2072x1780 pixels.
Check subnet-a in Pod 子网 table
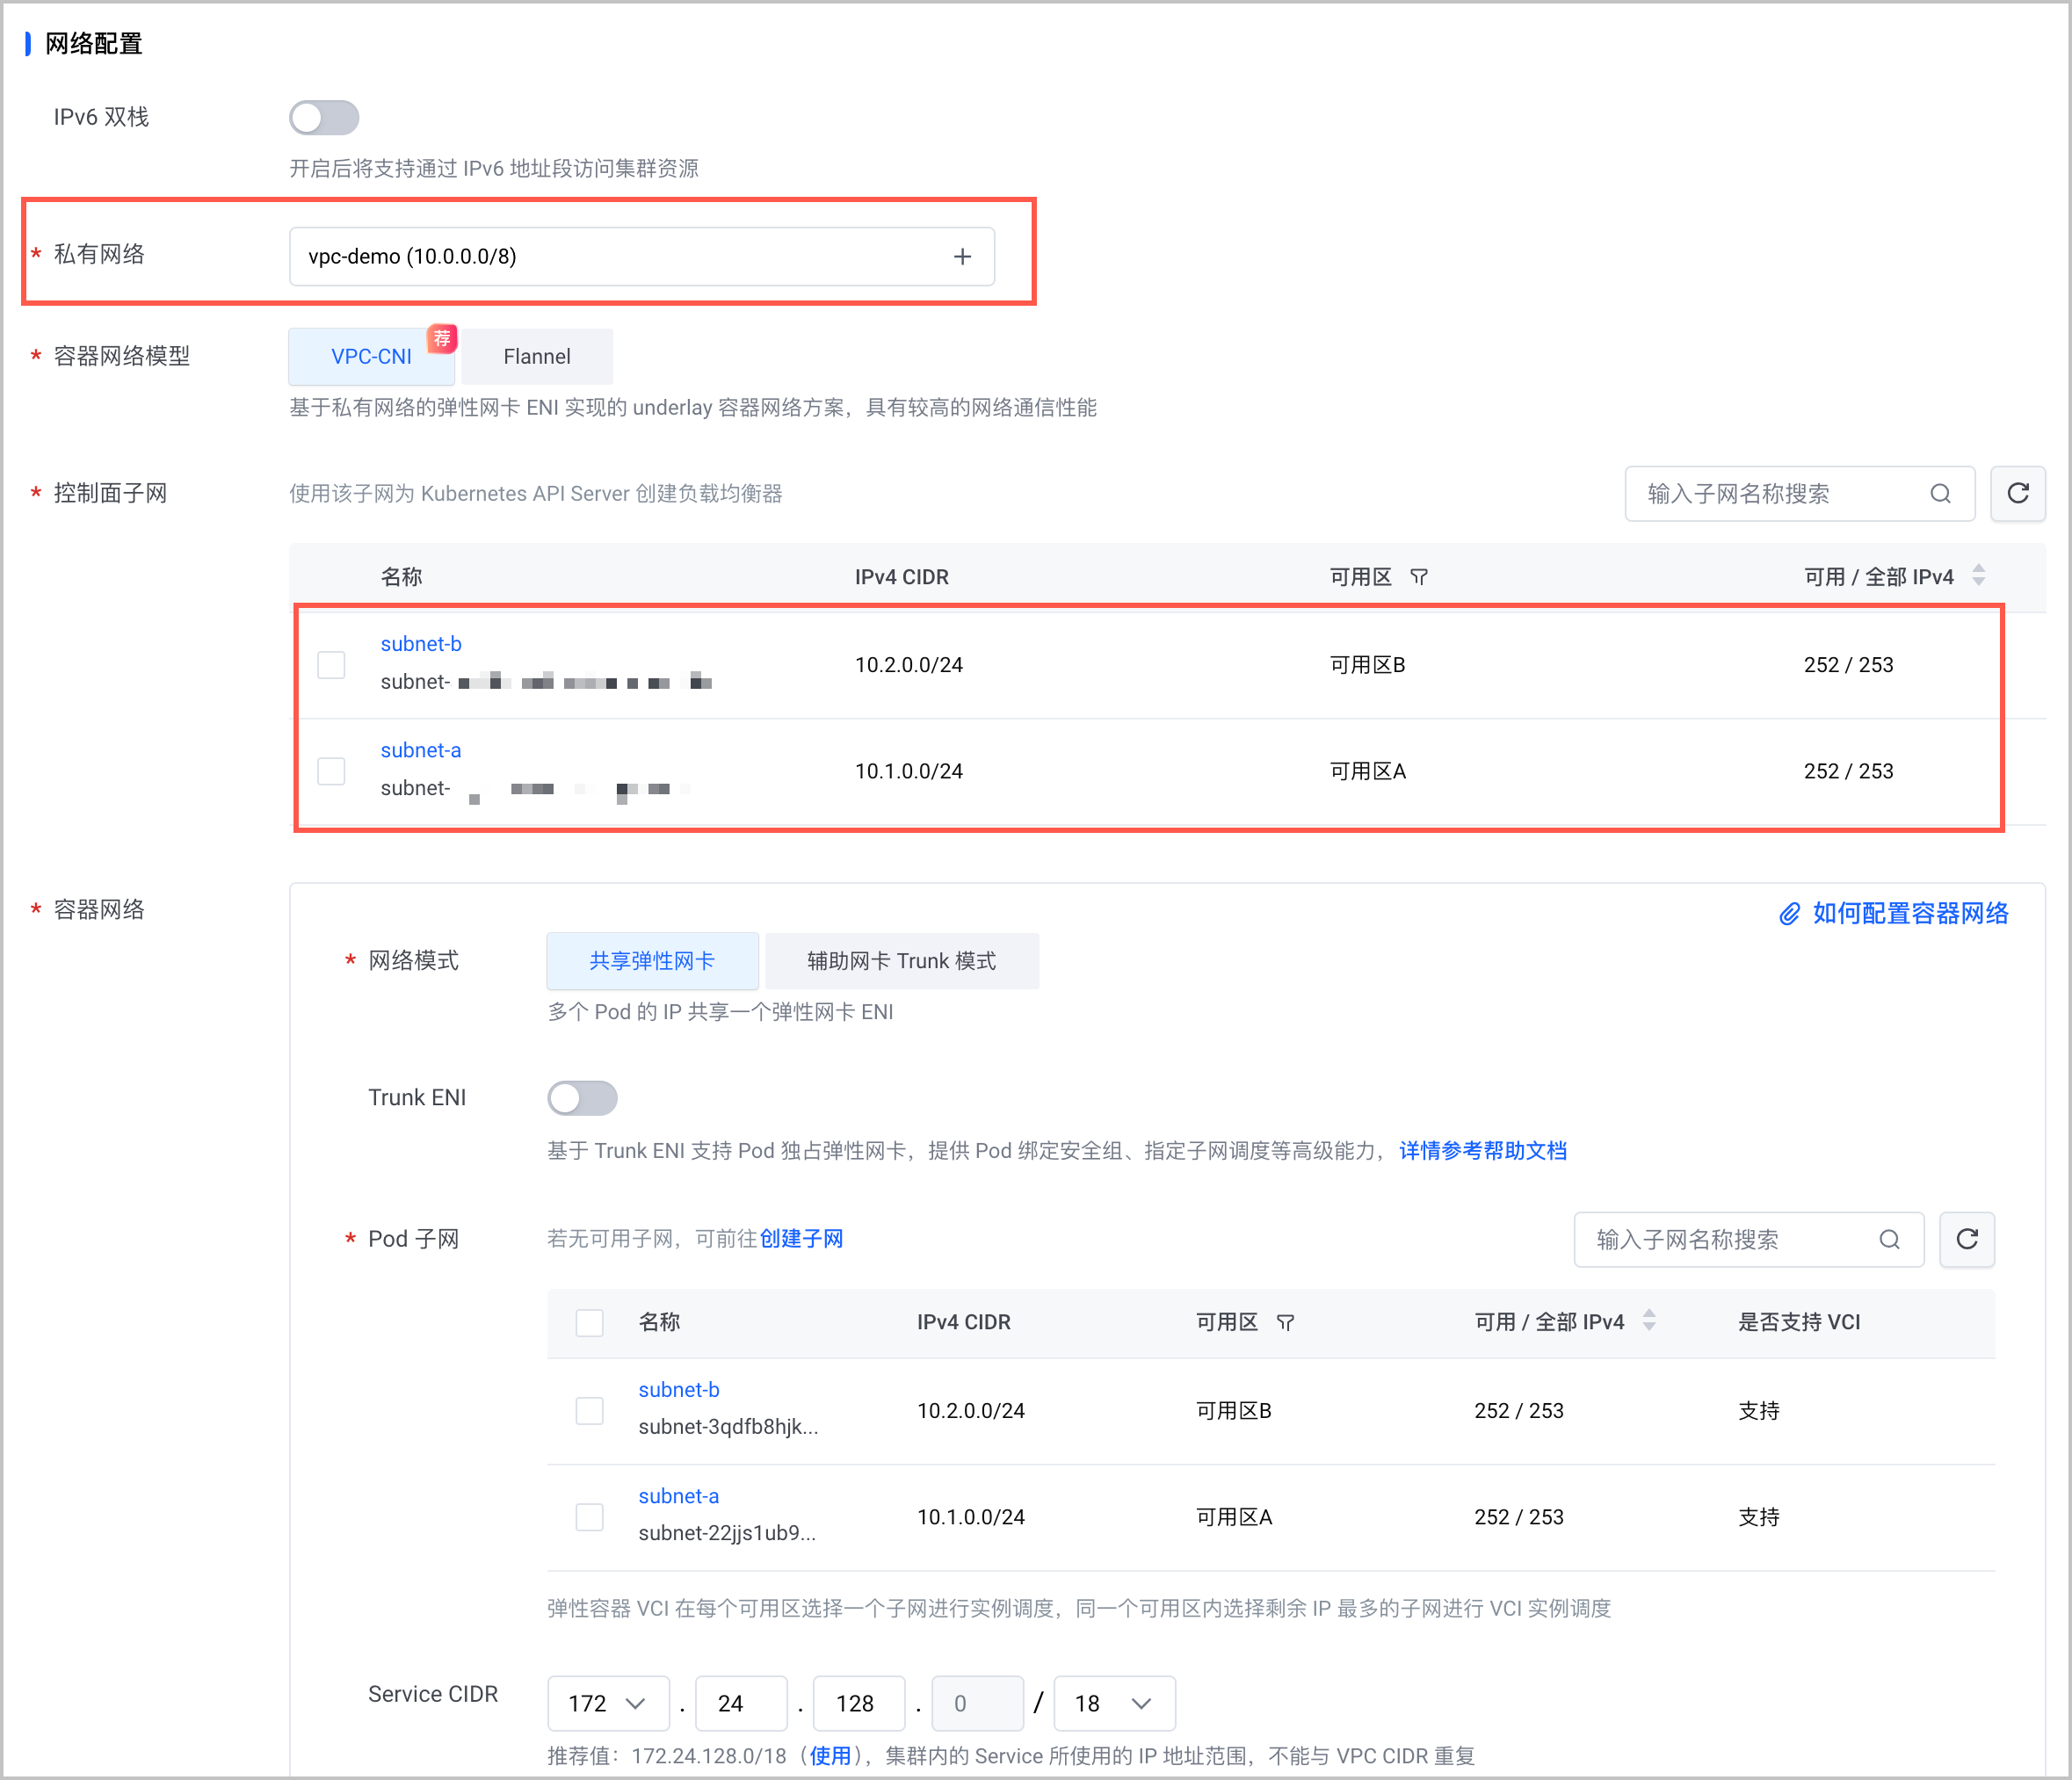[589, 1517]
